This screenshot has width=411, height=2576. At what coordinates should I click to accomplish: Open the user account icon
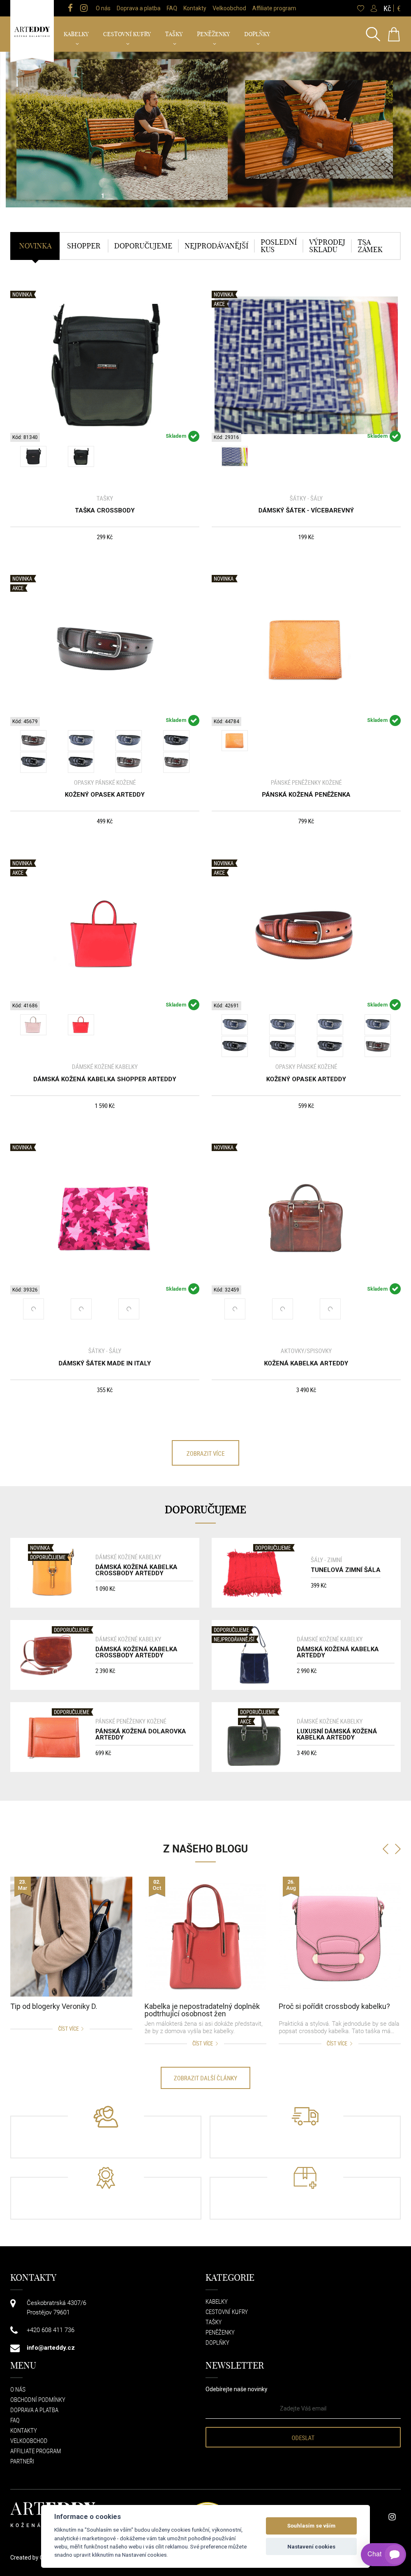(x=374, y=8)
